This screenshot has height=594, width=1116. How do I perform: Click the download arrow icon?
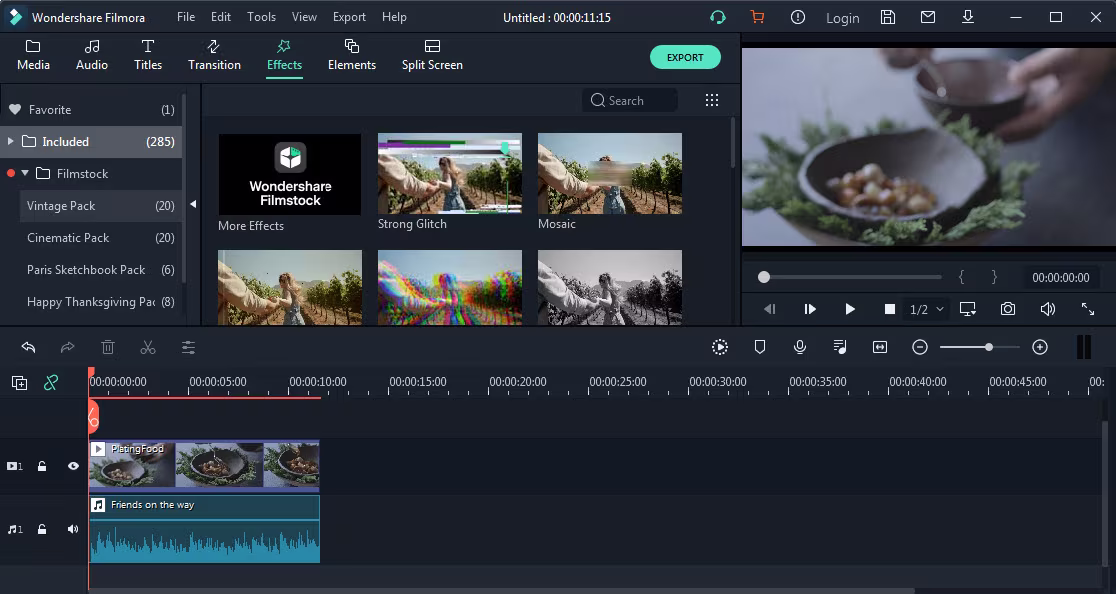pos(968,17)
